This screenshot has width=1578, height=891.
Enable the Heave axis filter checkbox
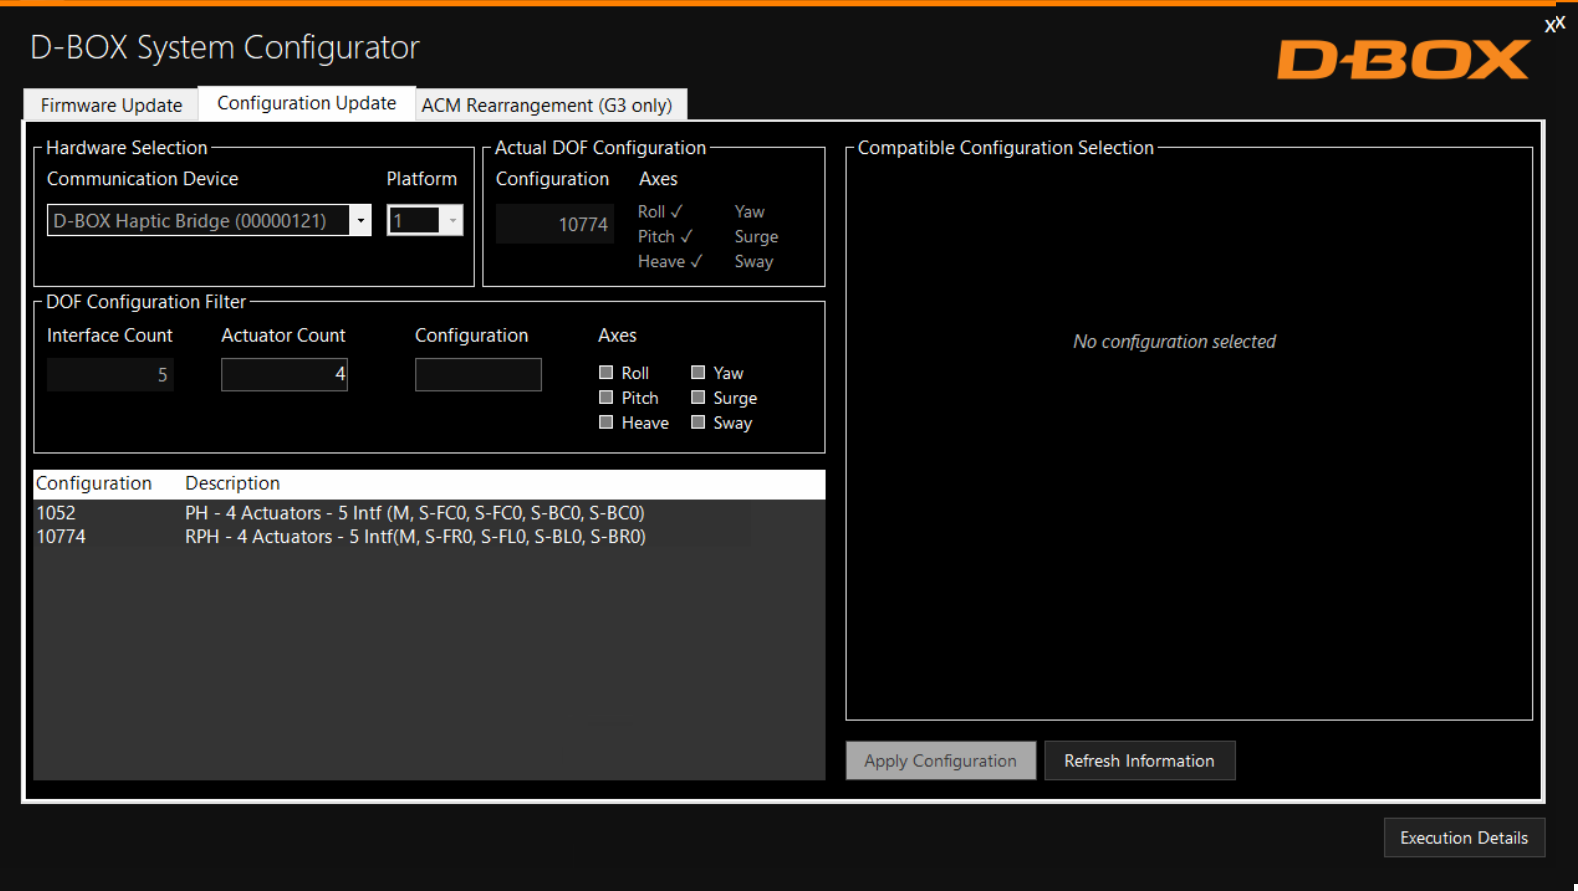click(606, 422)
